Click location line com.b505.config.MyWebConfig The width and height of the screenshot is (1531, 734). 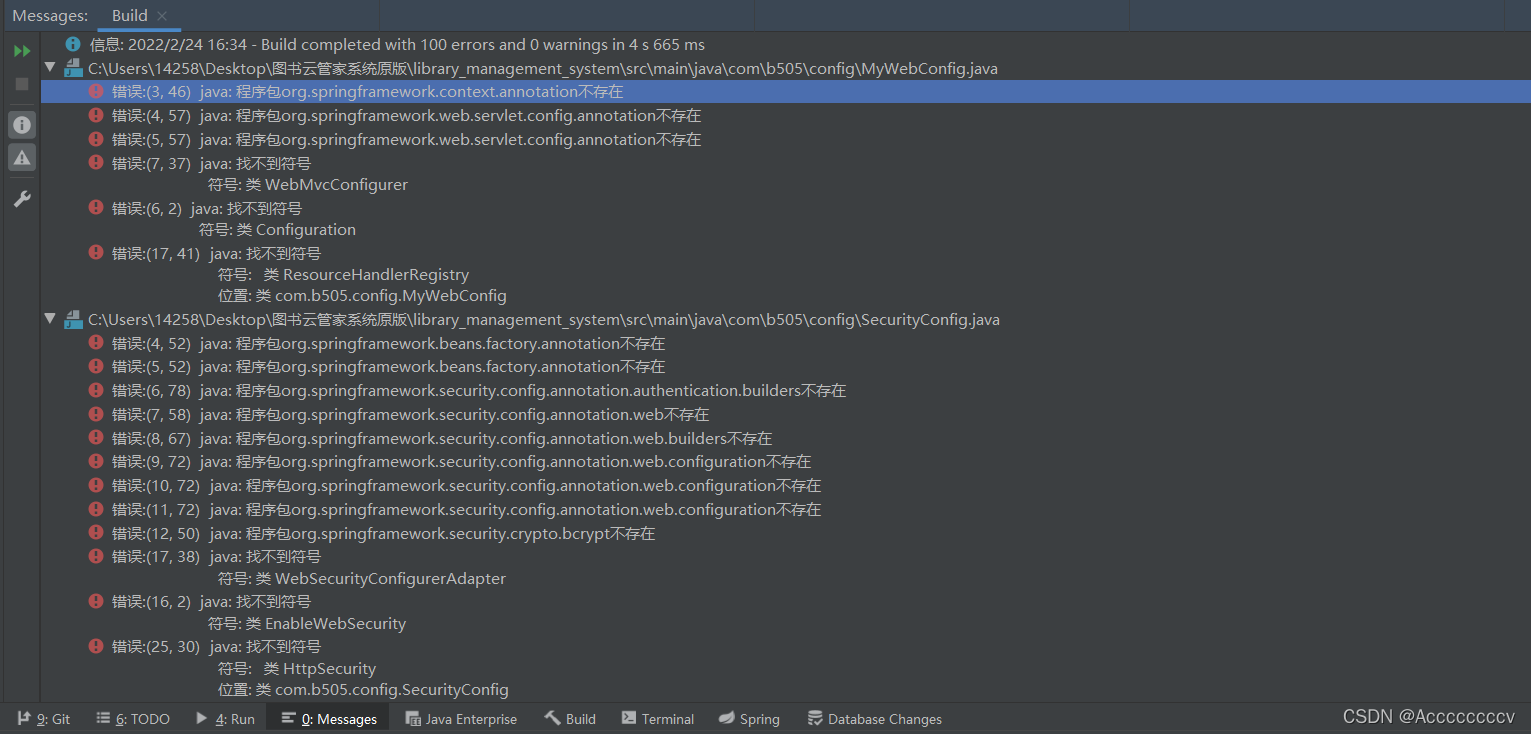(x=362, y=296)
